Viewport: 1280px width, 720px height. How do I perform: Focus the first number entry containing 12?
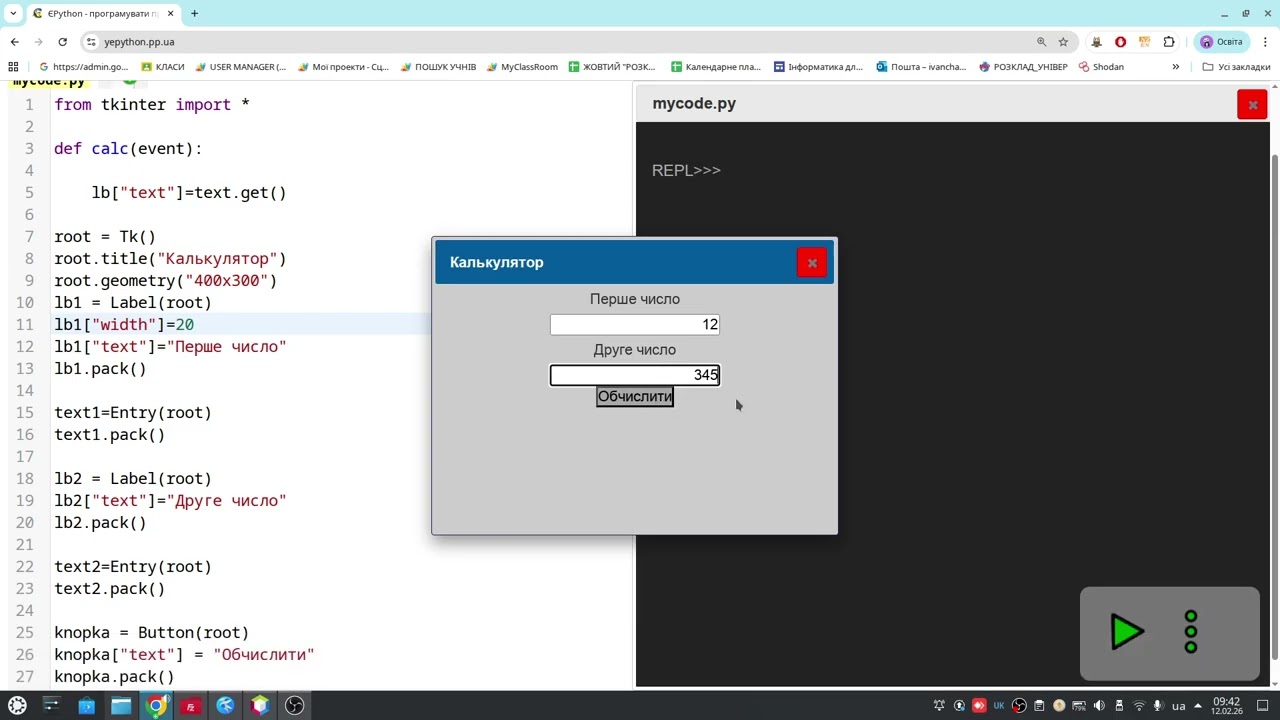coord(635,324)
